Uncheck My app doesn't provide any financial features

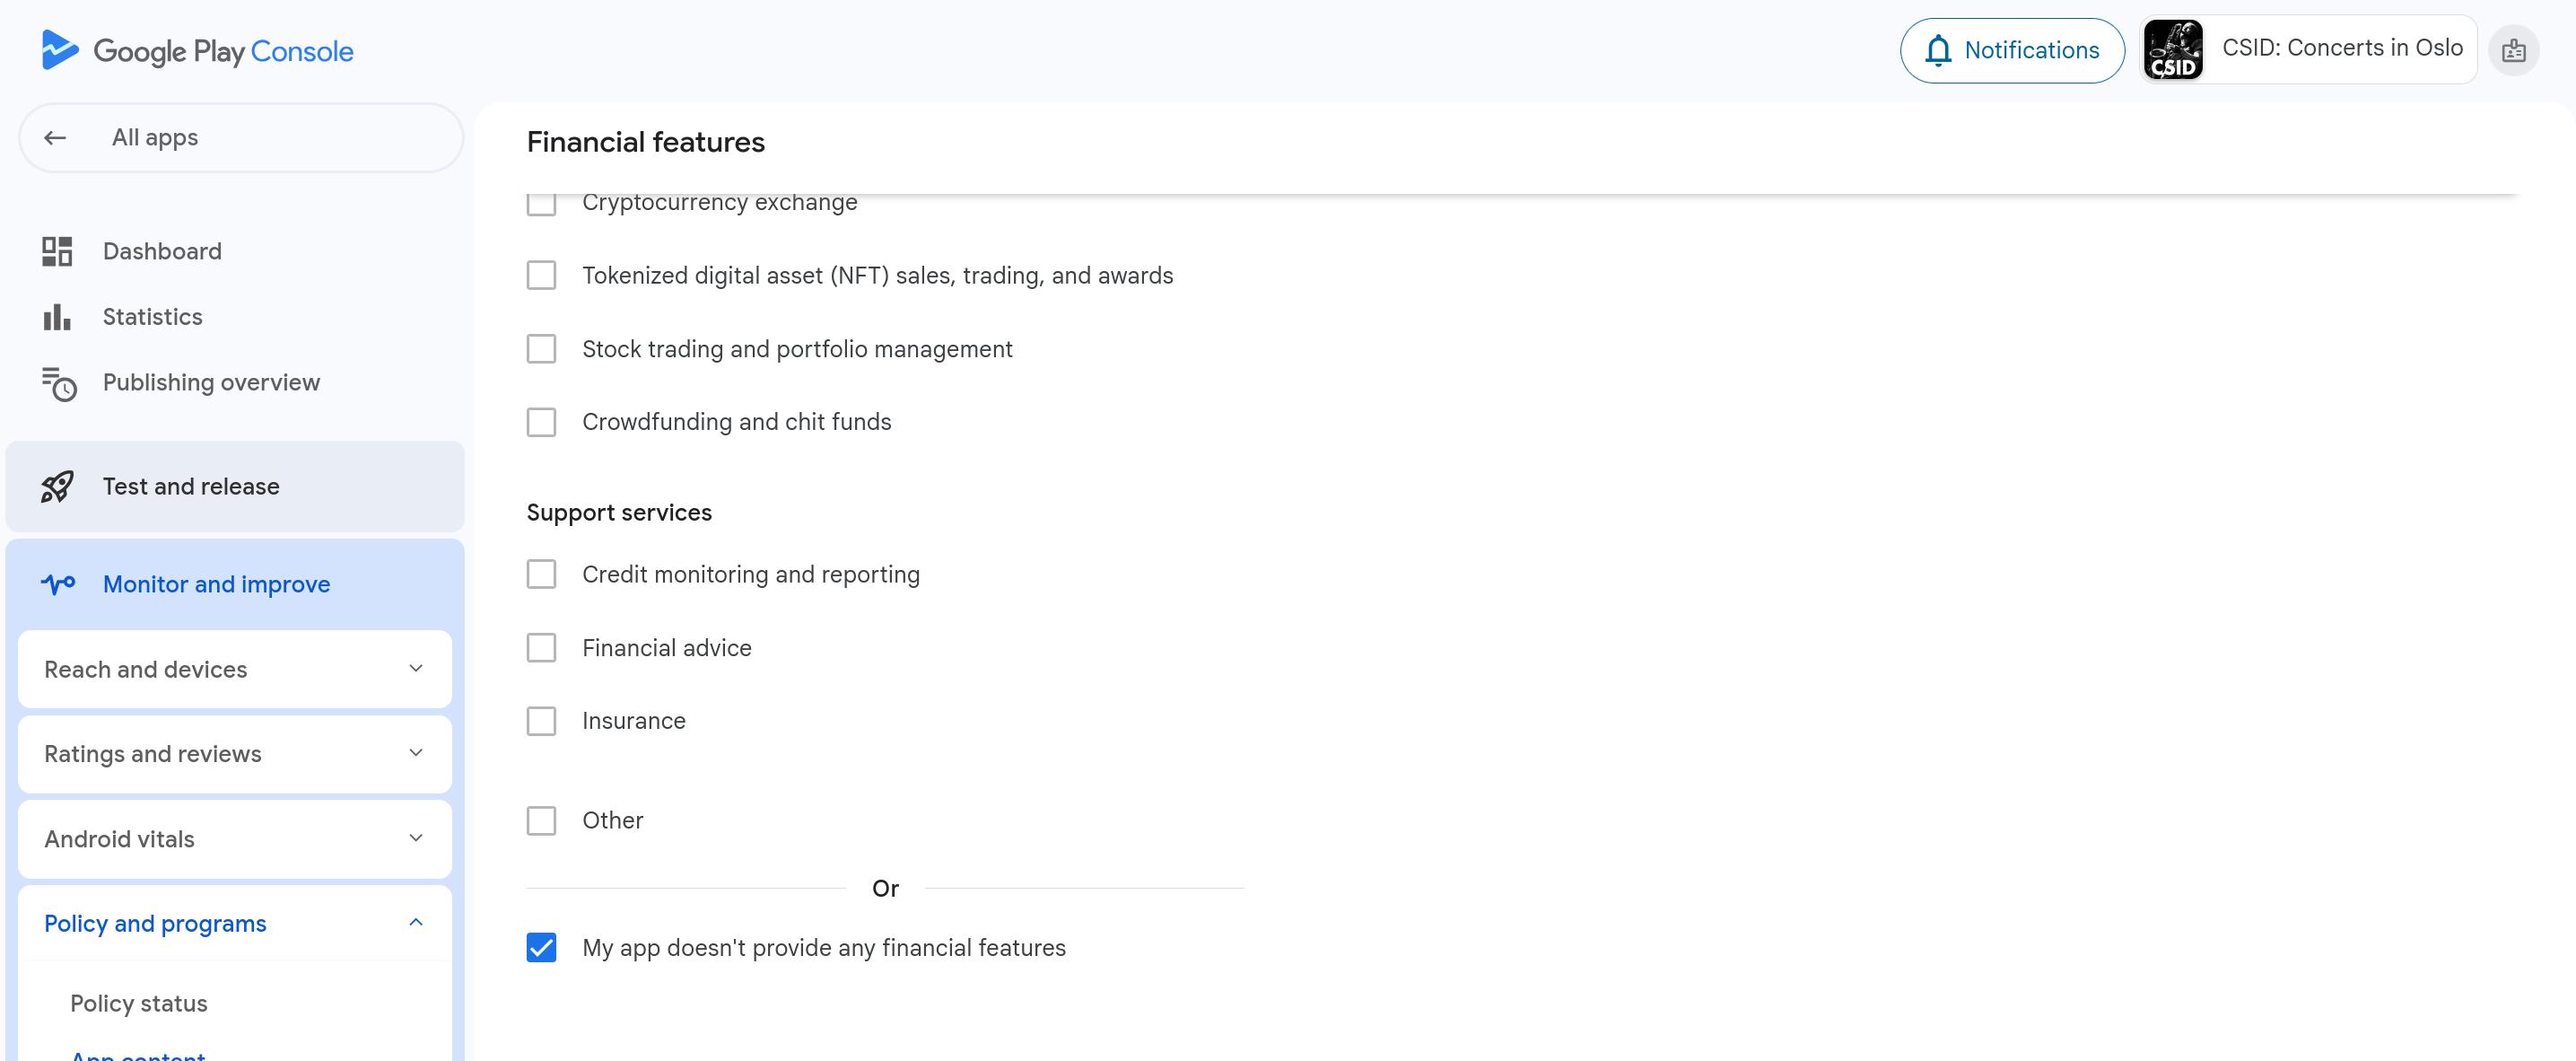(541, 948)
